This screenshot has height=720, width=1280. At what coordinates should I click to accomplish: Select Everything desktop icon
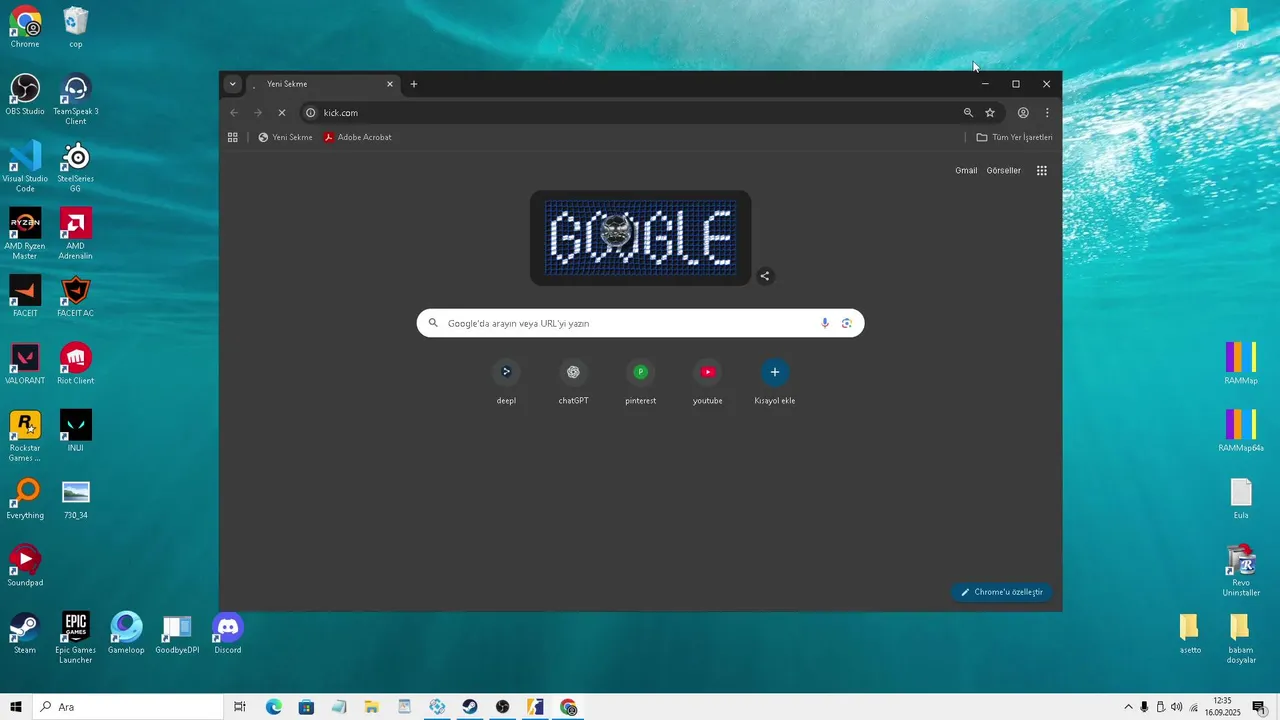click(x=25, y=499)
